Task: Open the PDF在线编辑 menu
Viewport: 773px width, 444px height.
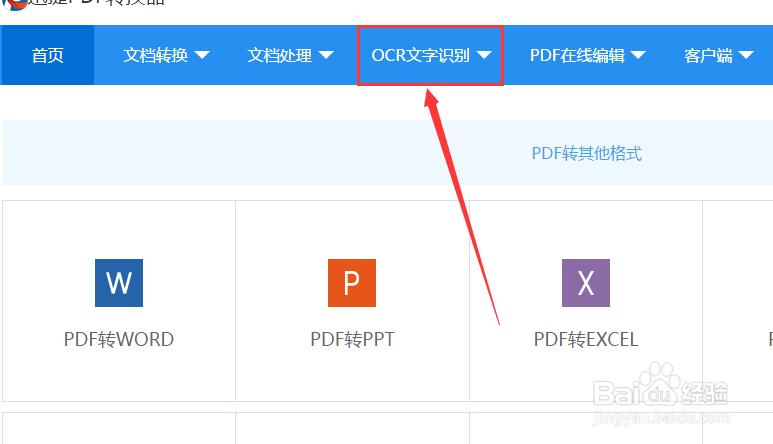Action: (x=577, y=55)
